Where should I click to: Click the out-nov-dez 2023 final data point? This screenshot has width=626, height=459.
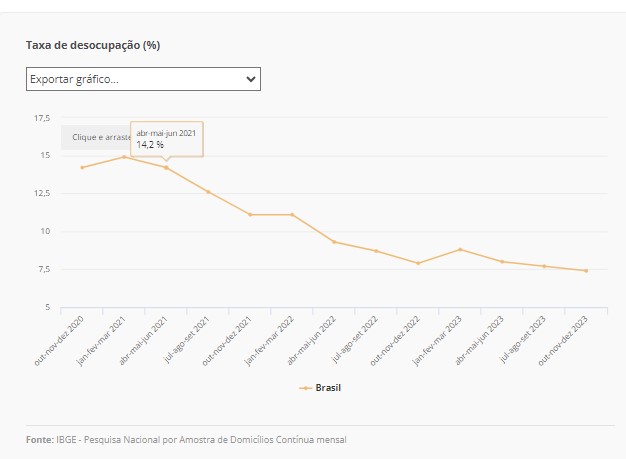586,270
